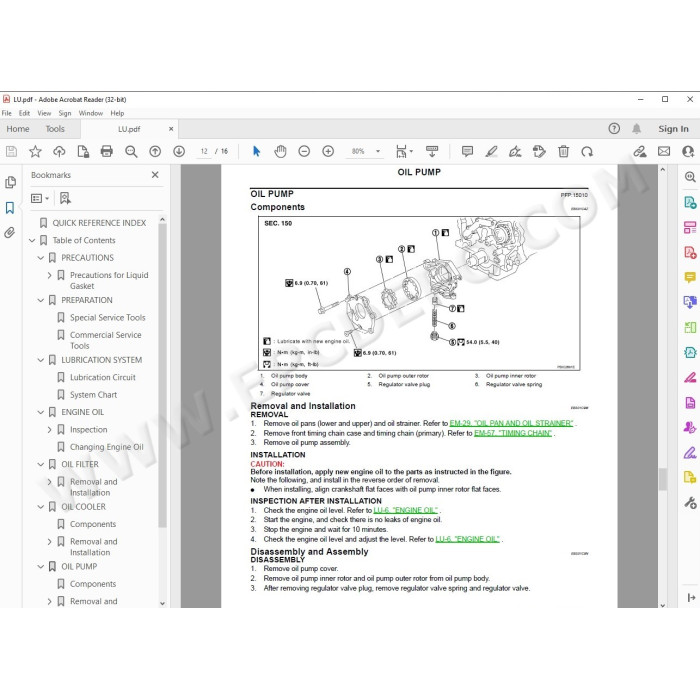Image resolution: width=700 pixels, height=700 pixels.
Task: Zoom in with the plus icon
Action: [x=328, y=151]
